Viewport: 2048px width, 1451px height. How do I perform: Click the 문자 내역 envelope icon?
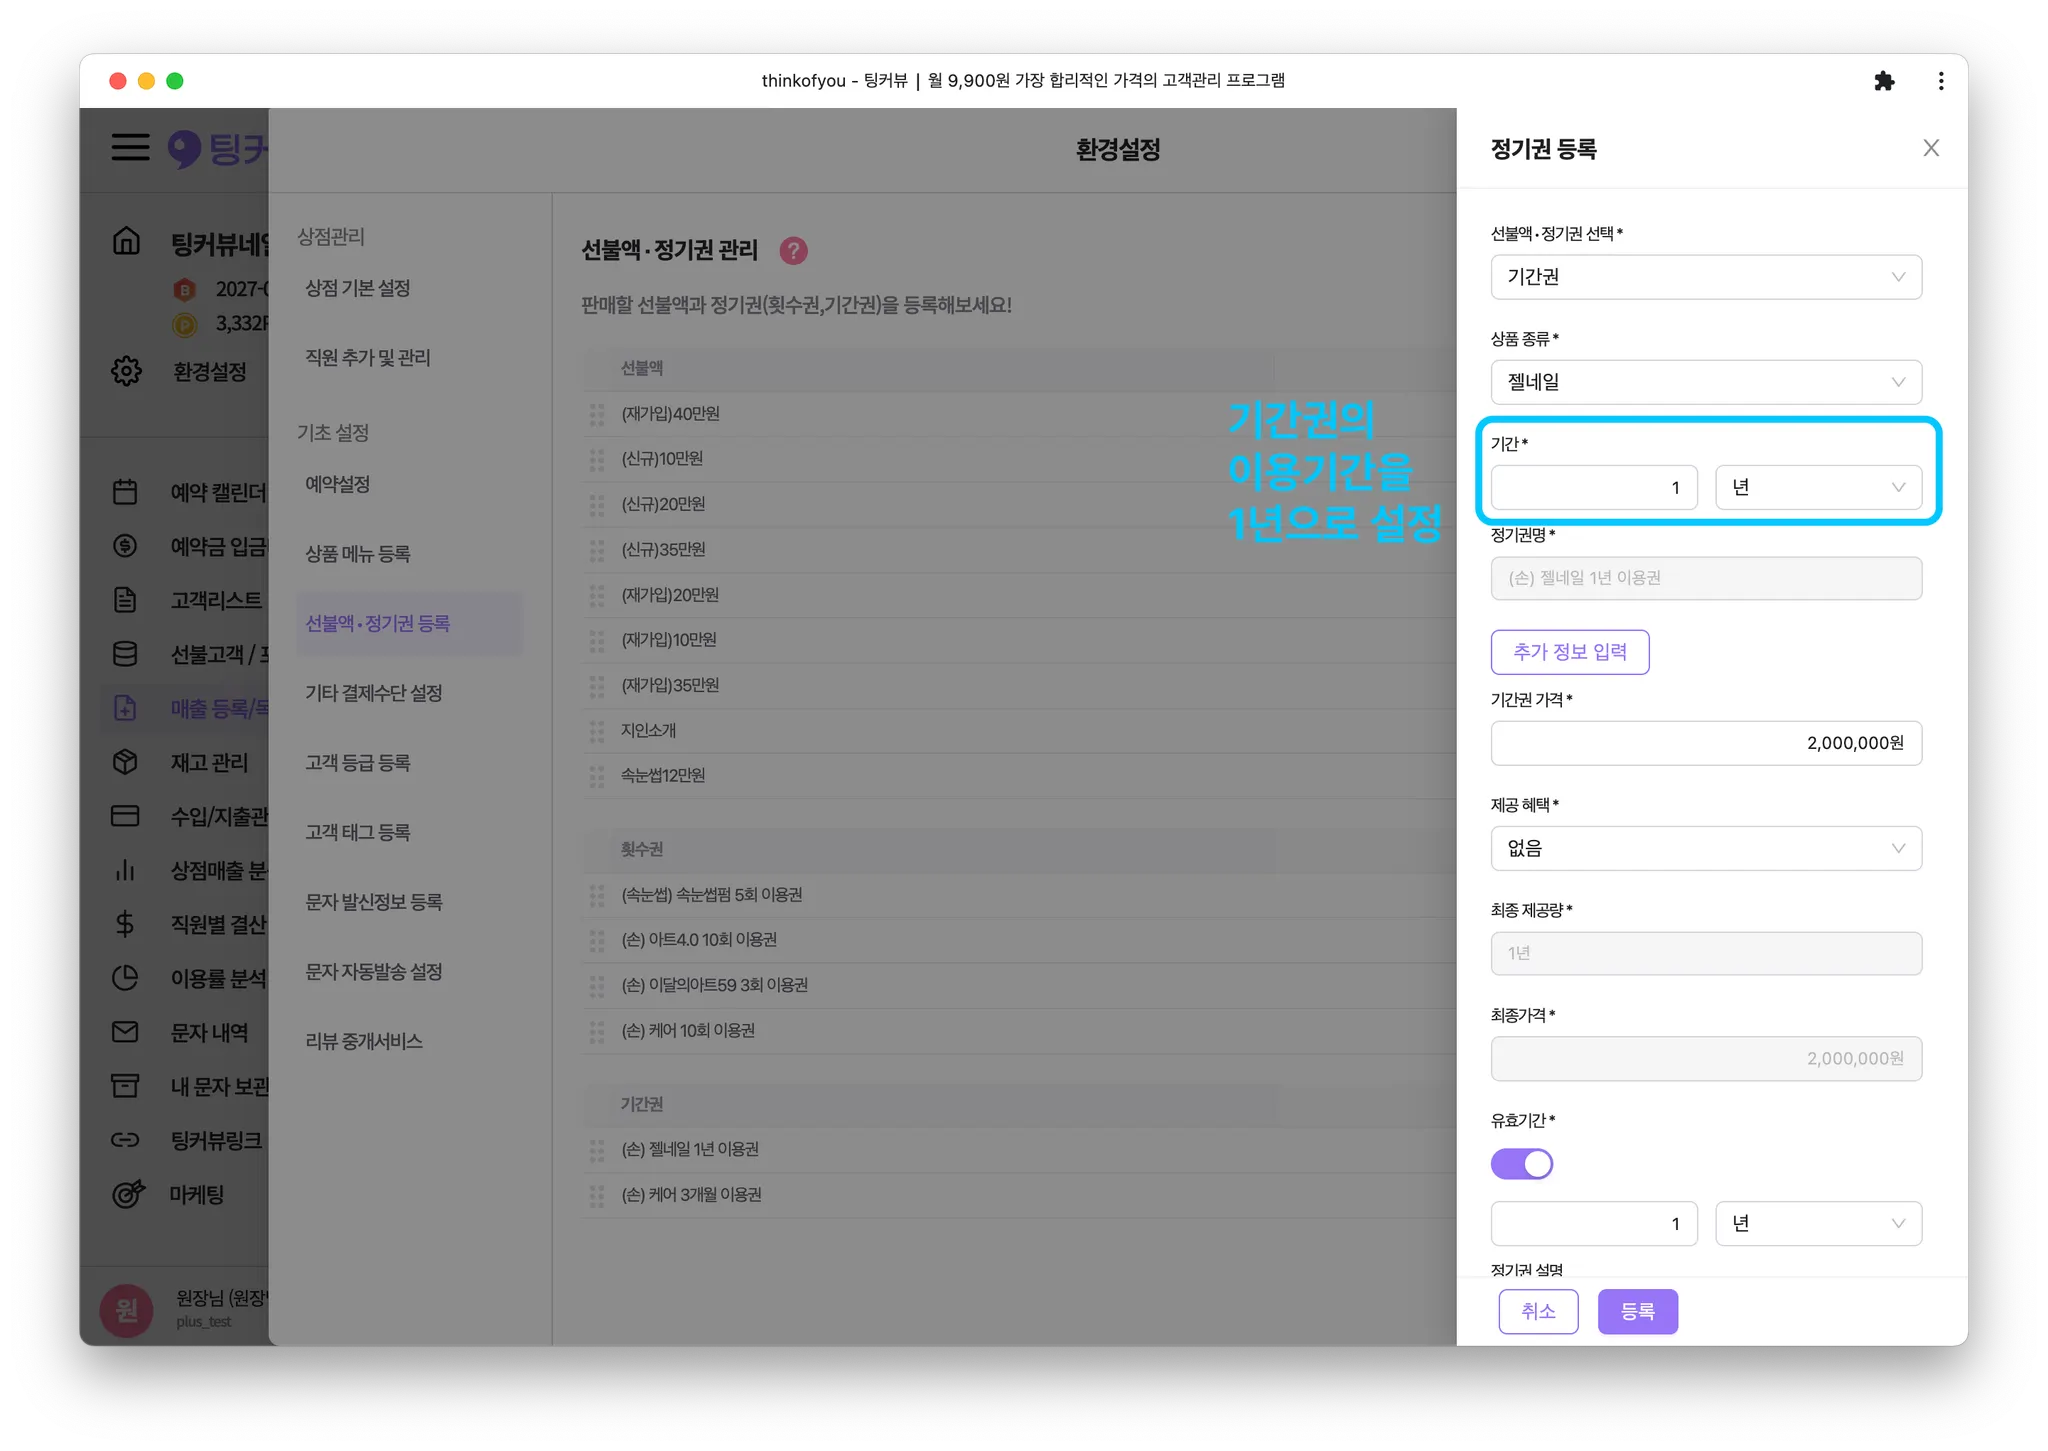tap(125, 1032)
